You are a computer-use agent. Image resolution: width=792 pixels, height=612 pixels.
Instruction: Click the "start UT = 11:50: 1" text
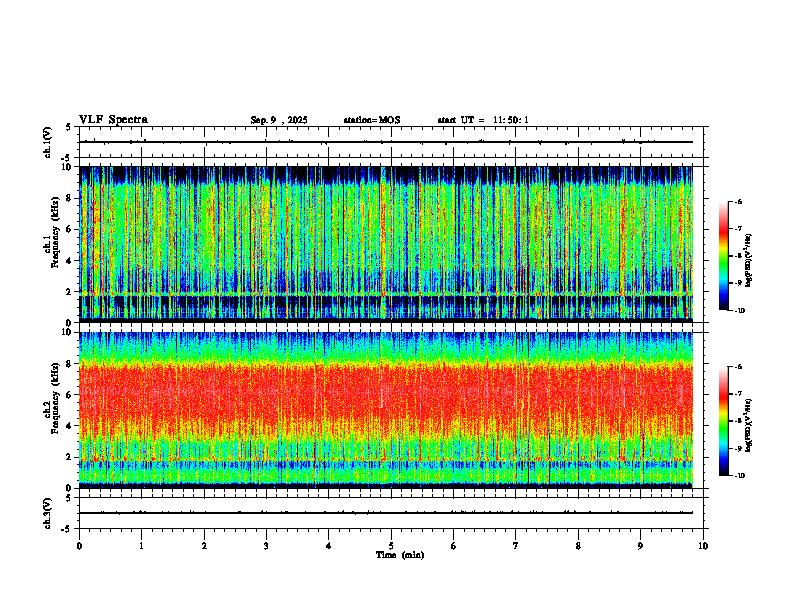(483, 120)
